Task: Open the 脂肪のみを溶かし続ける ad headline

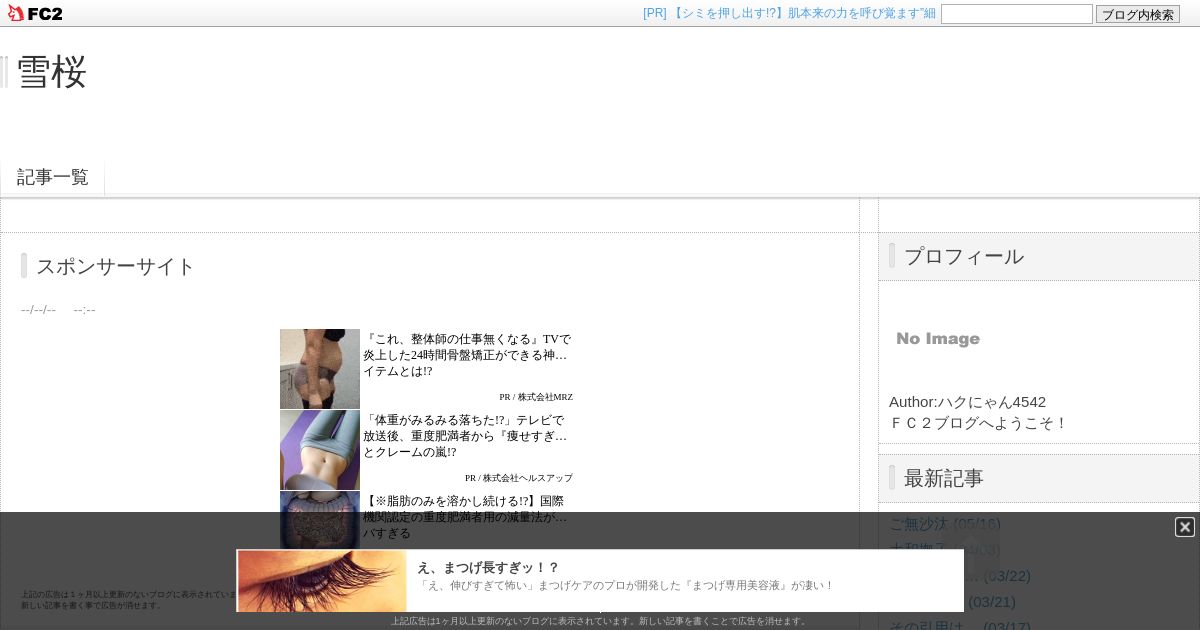Action: [x=465, y=517]
